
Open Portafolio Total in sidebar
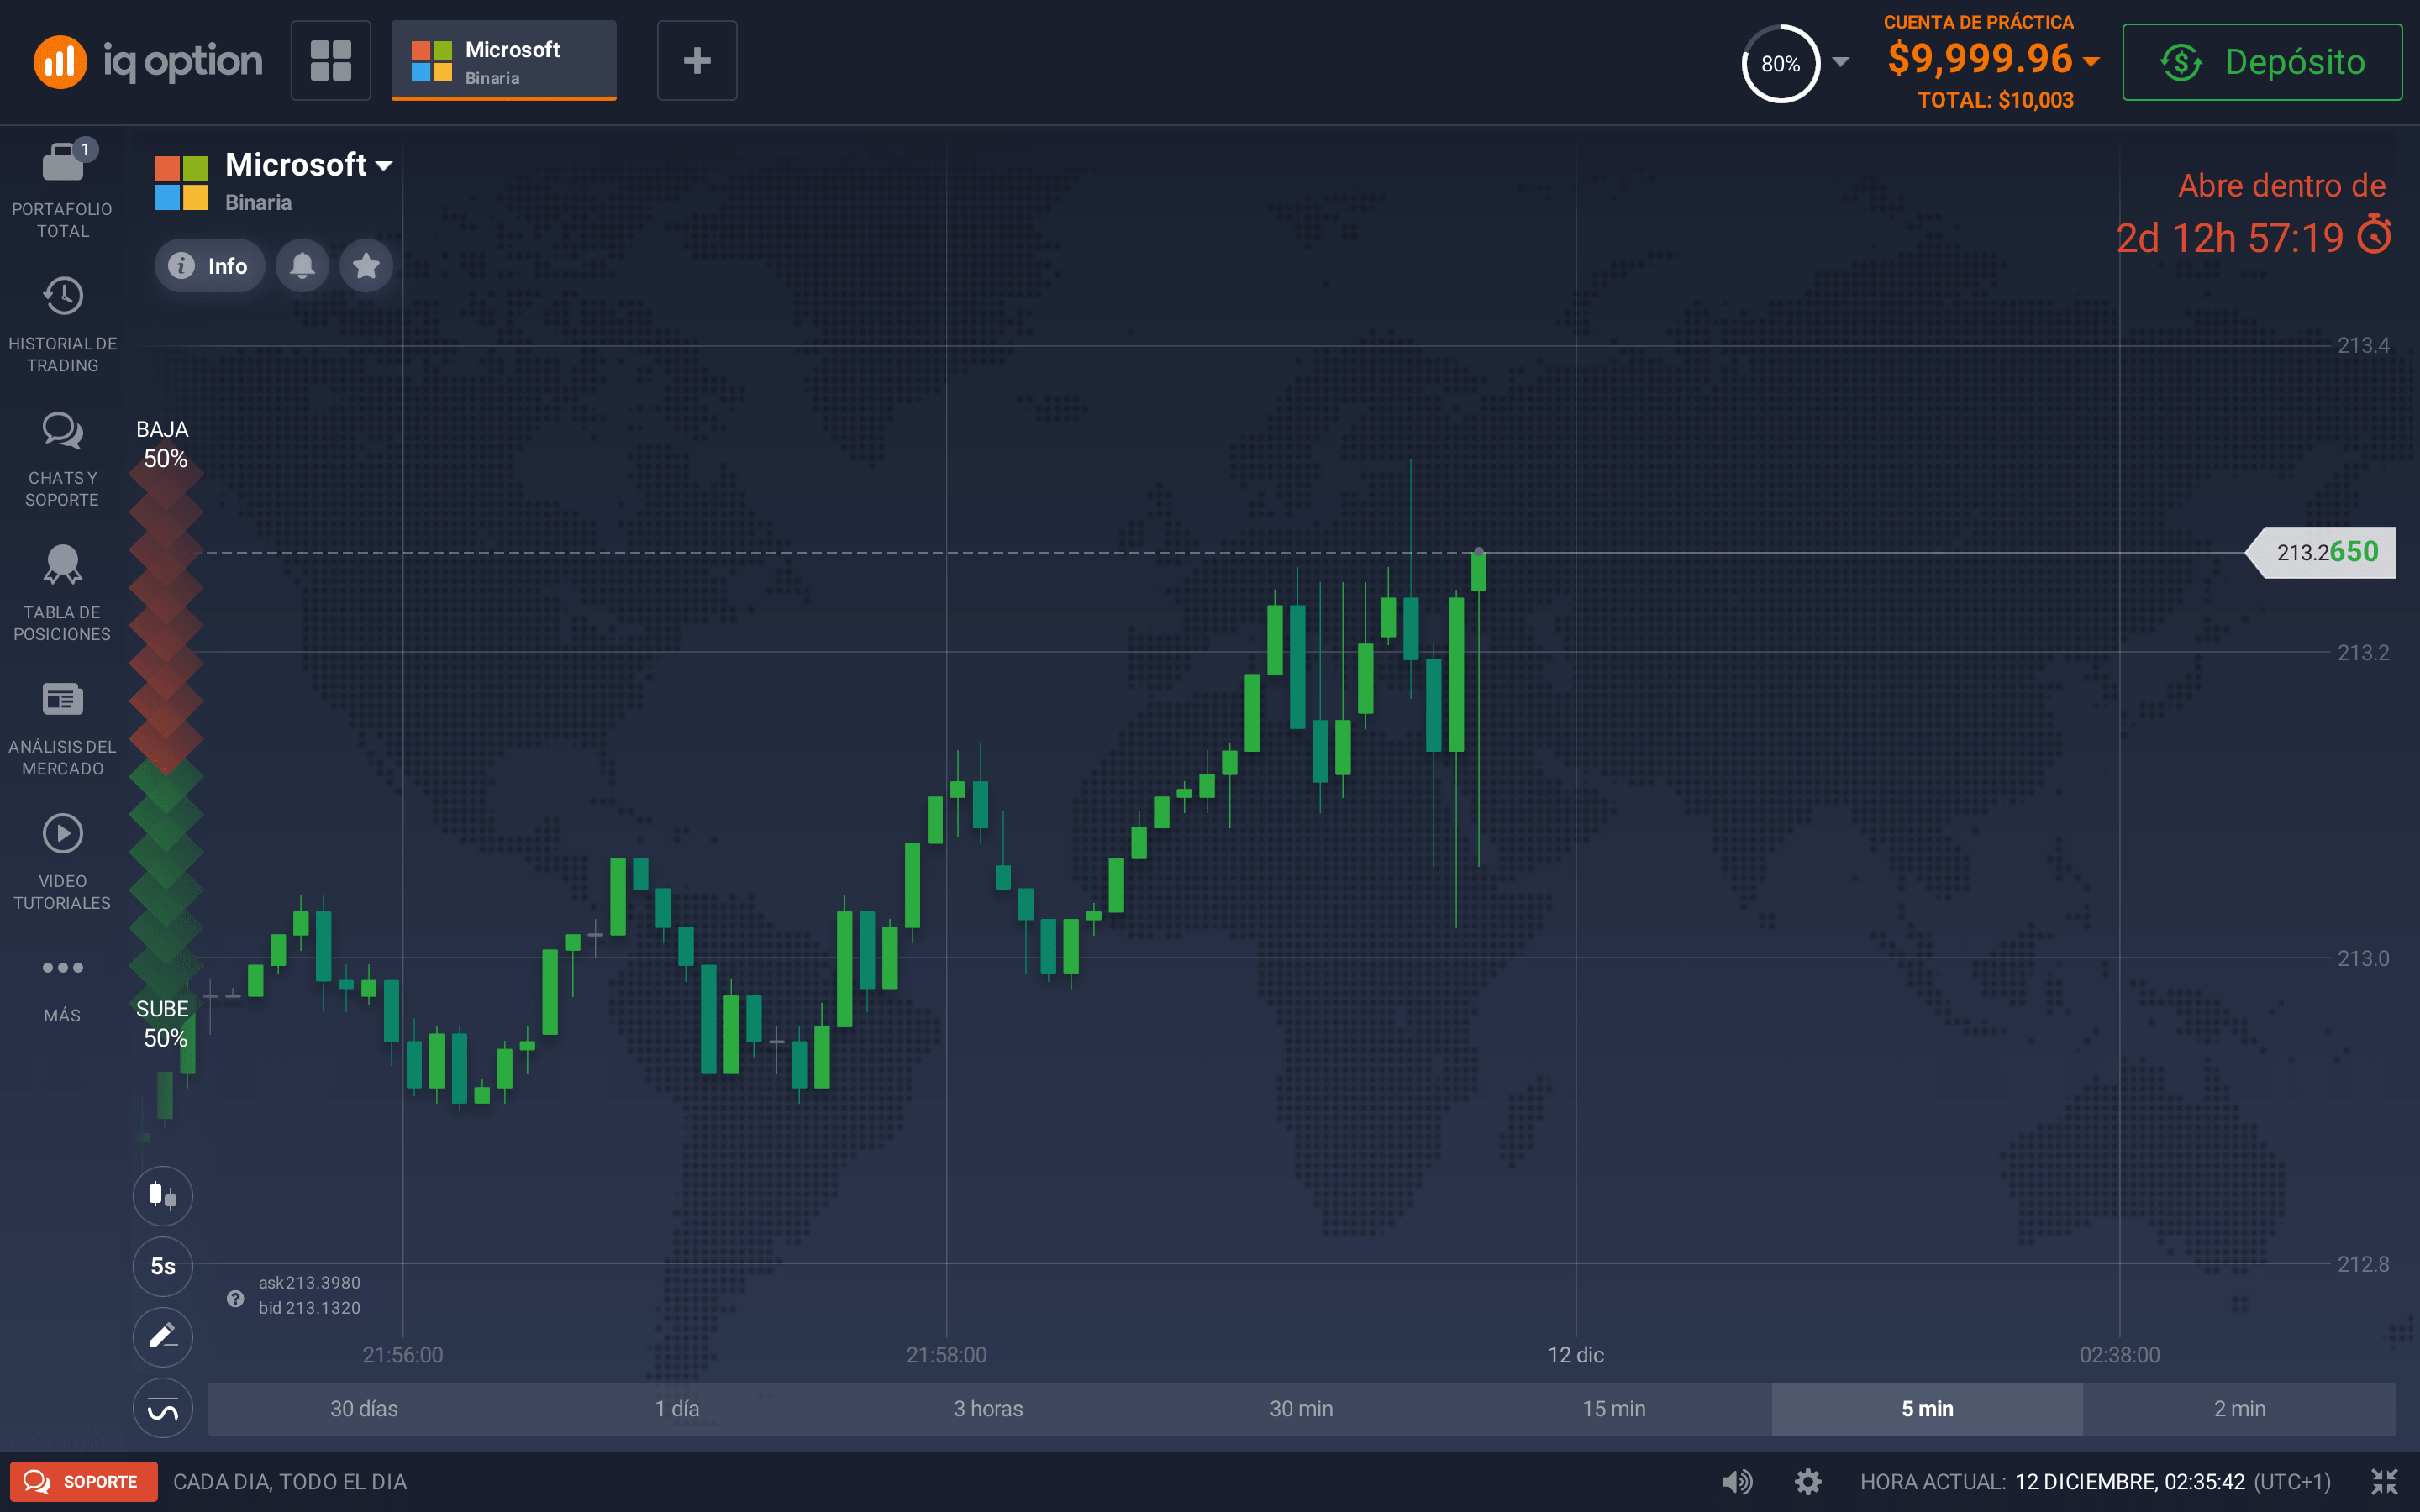62,190
